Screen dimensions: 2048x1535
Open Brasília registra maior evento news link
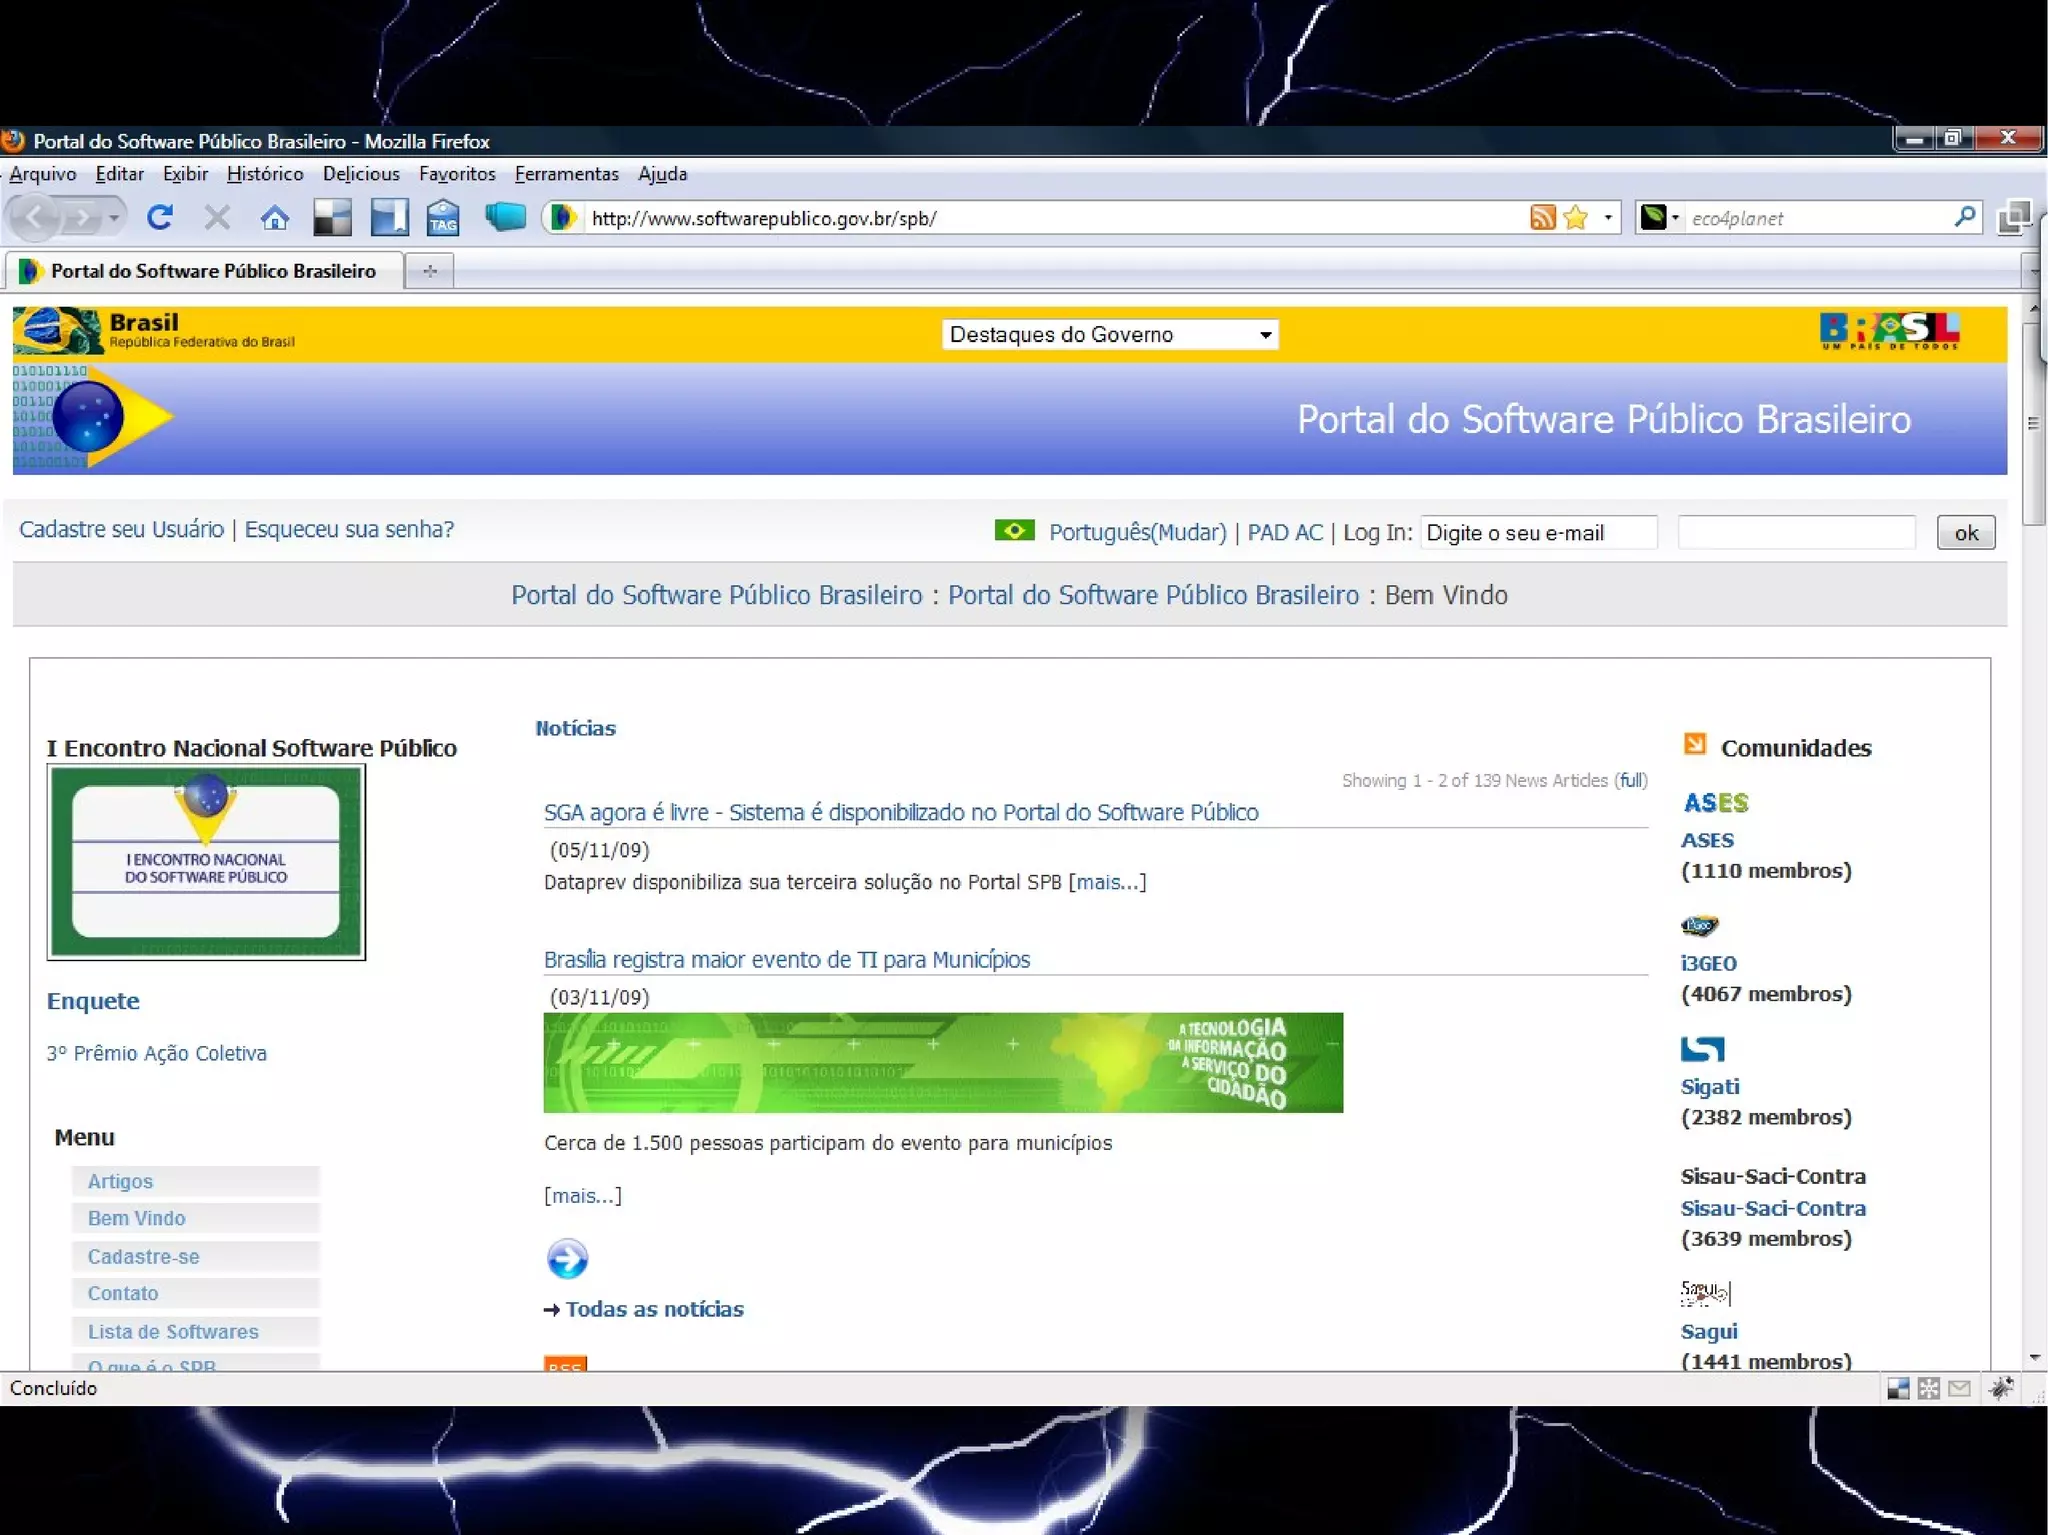click(x=787, y=959)
